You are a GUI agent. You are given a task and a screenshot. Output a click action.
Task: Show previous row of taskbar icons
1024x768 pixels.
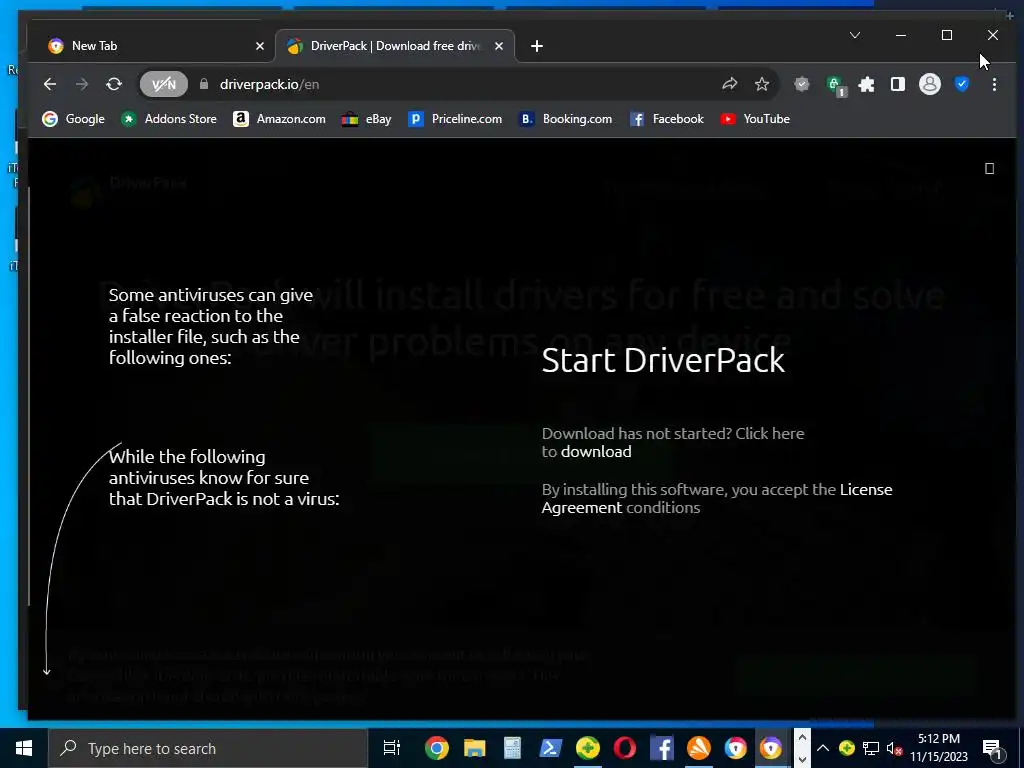pyautogui.click(x=802, y=738)
